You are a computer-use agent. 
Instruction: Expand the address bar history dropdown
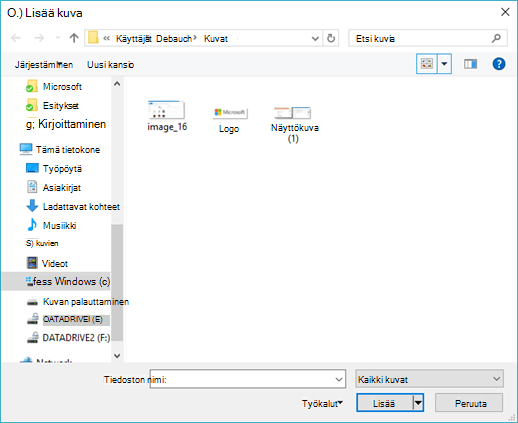tap(315, 39)
